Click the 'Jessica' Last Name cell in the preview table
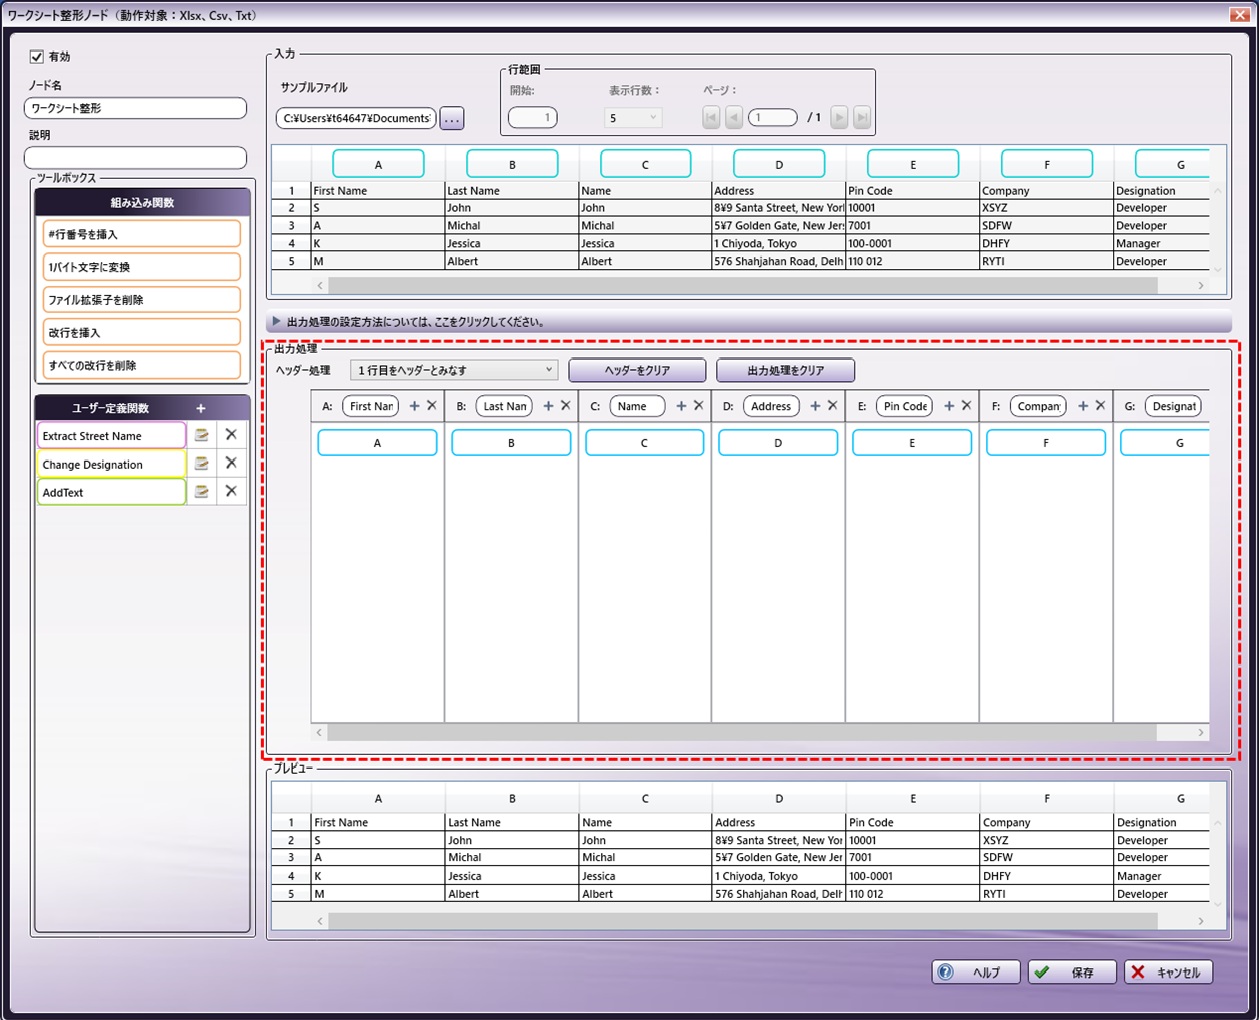This screenshot has width=1260, height=1020. [x=512, y=876]
